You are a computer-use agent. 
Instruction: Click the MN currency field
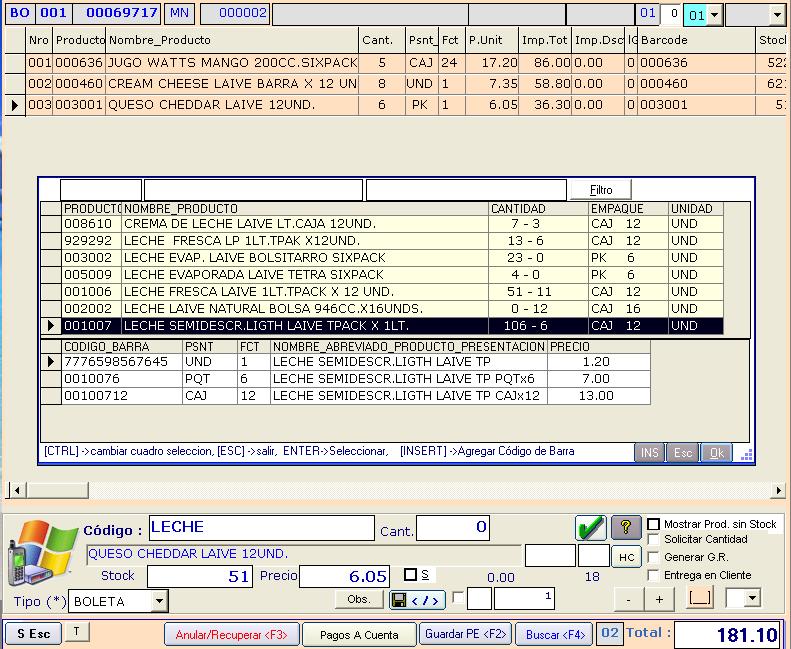[x=180, y=13]
